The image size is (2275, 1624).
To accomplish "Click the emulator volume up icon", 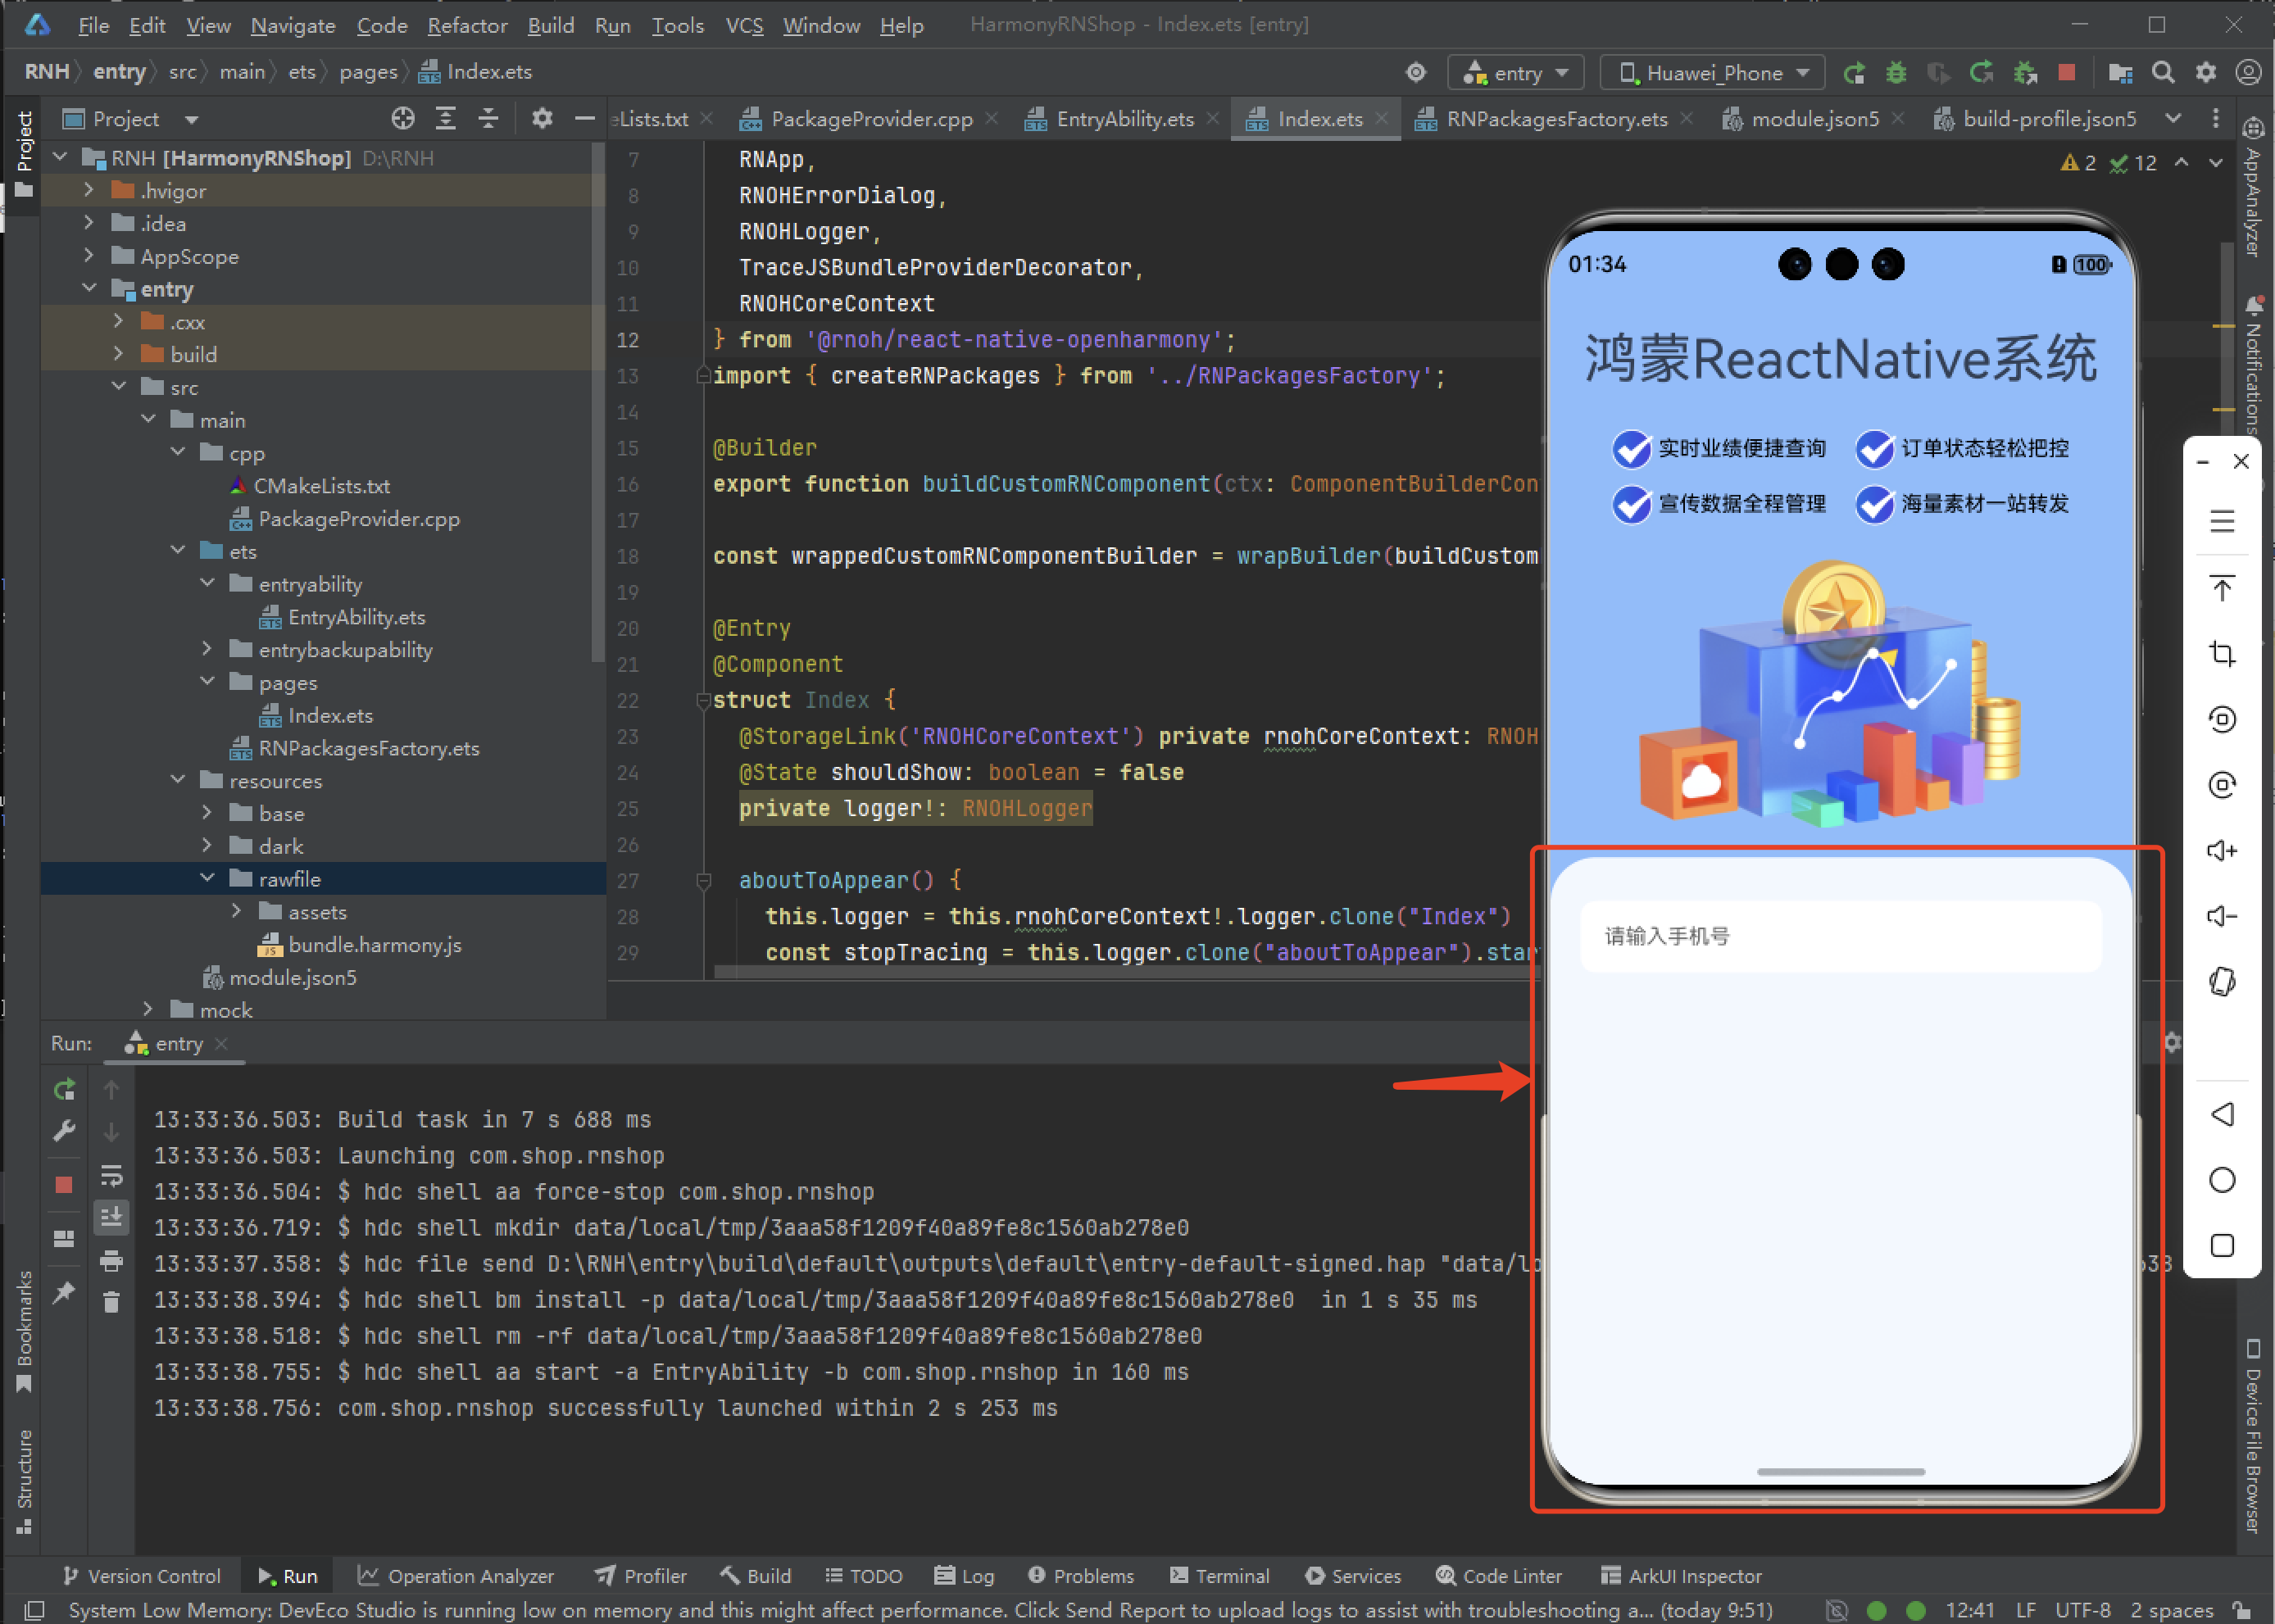I will [x=2221, y=851].
